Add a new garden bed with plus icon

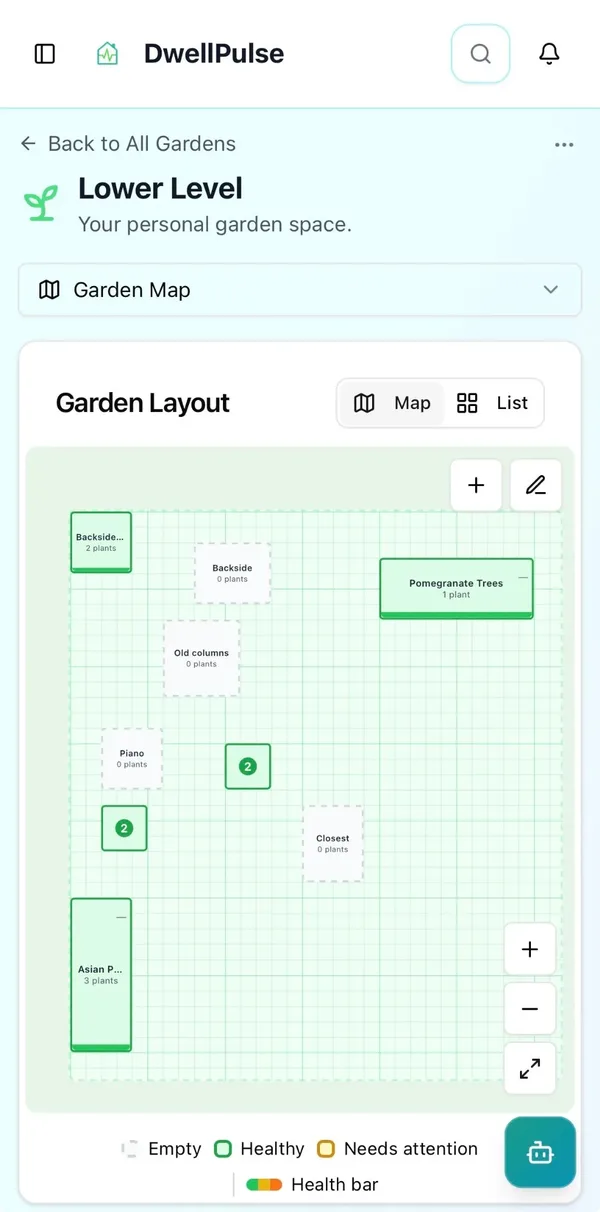coord(476,485)
